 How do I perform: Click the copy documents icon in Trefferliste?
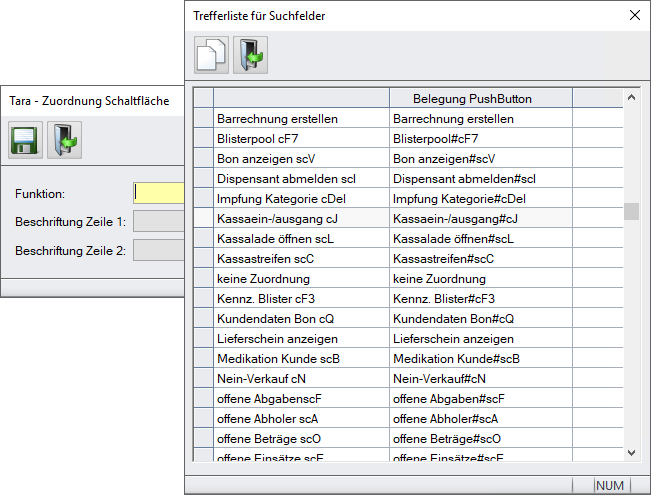(211, 54)
